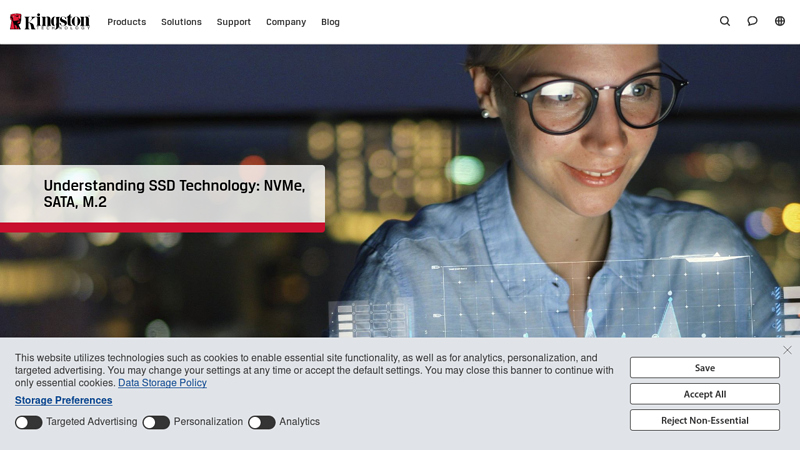Click the Save button
This screenshot has width=800, height=450.
(x=705, y=368)
